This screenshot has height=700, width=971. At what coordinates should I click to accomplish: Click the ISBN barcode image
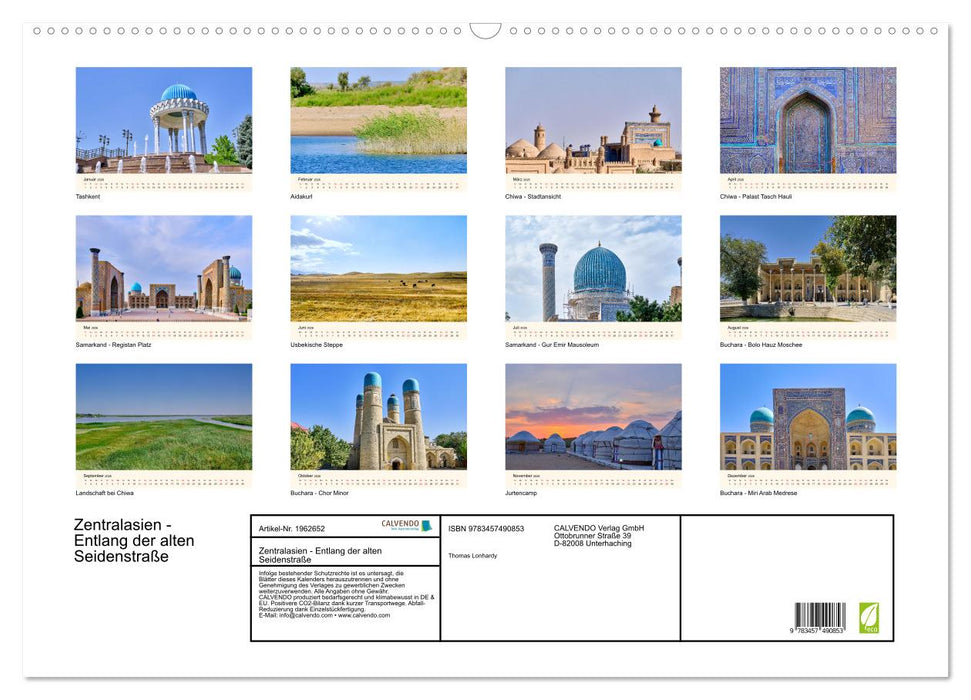pyautogui.click(x=820, y=618)
